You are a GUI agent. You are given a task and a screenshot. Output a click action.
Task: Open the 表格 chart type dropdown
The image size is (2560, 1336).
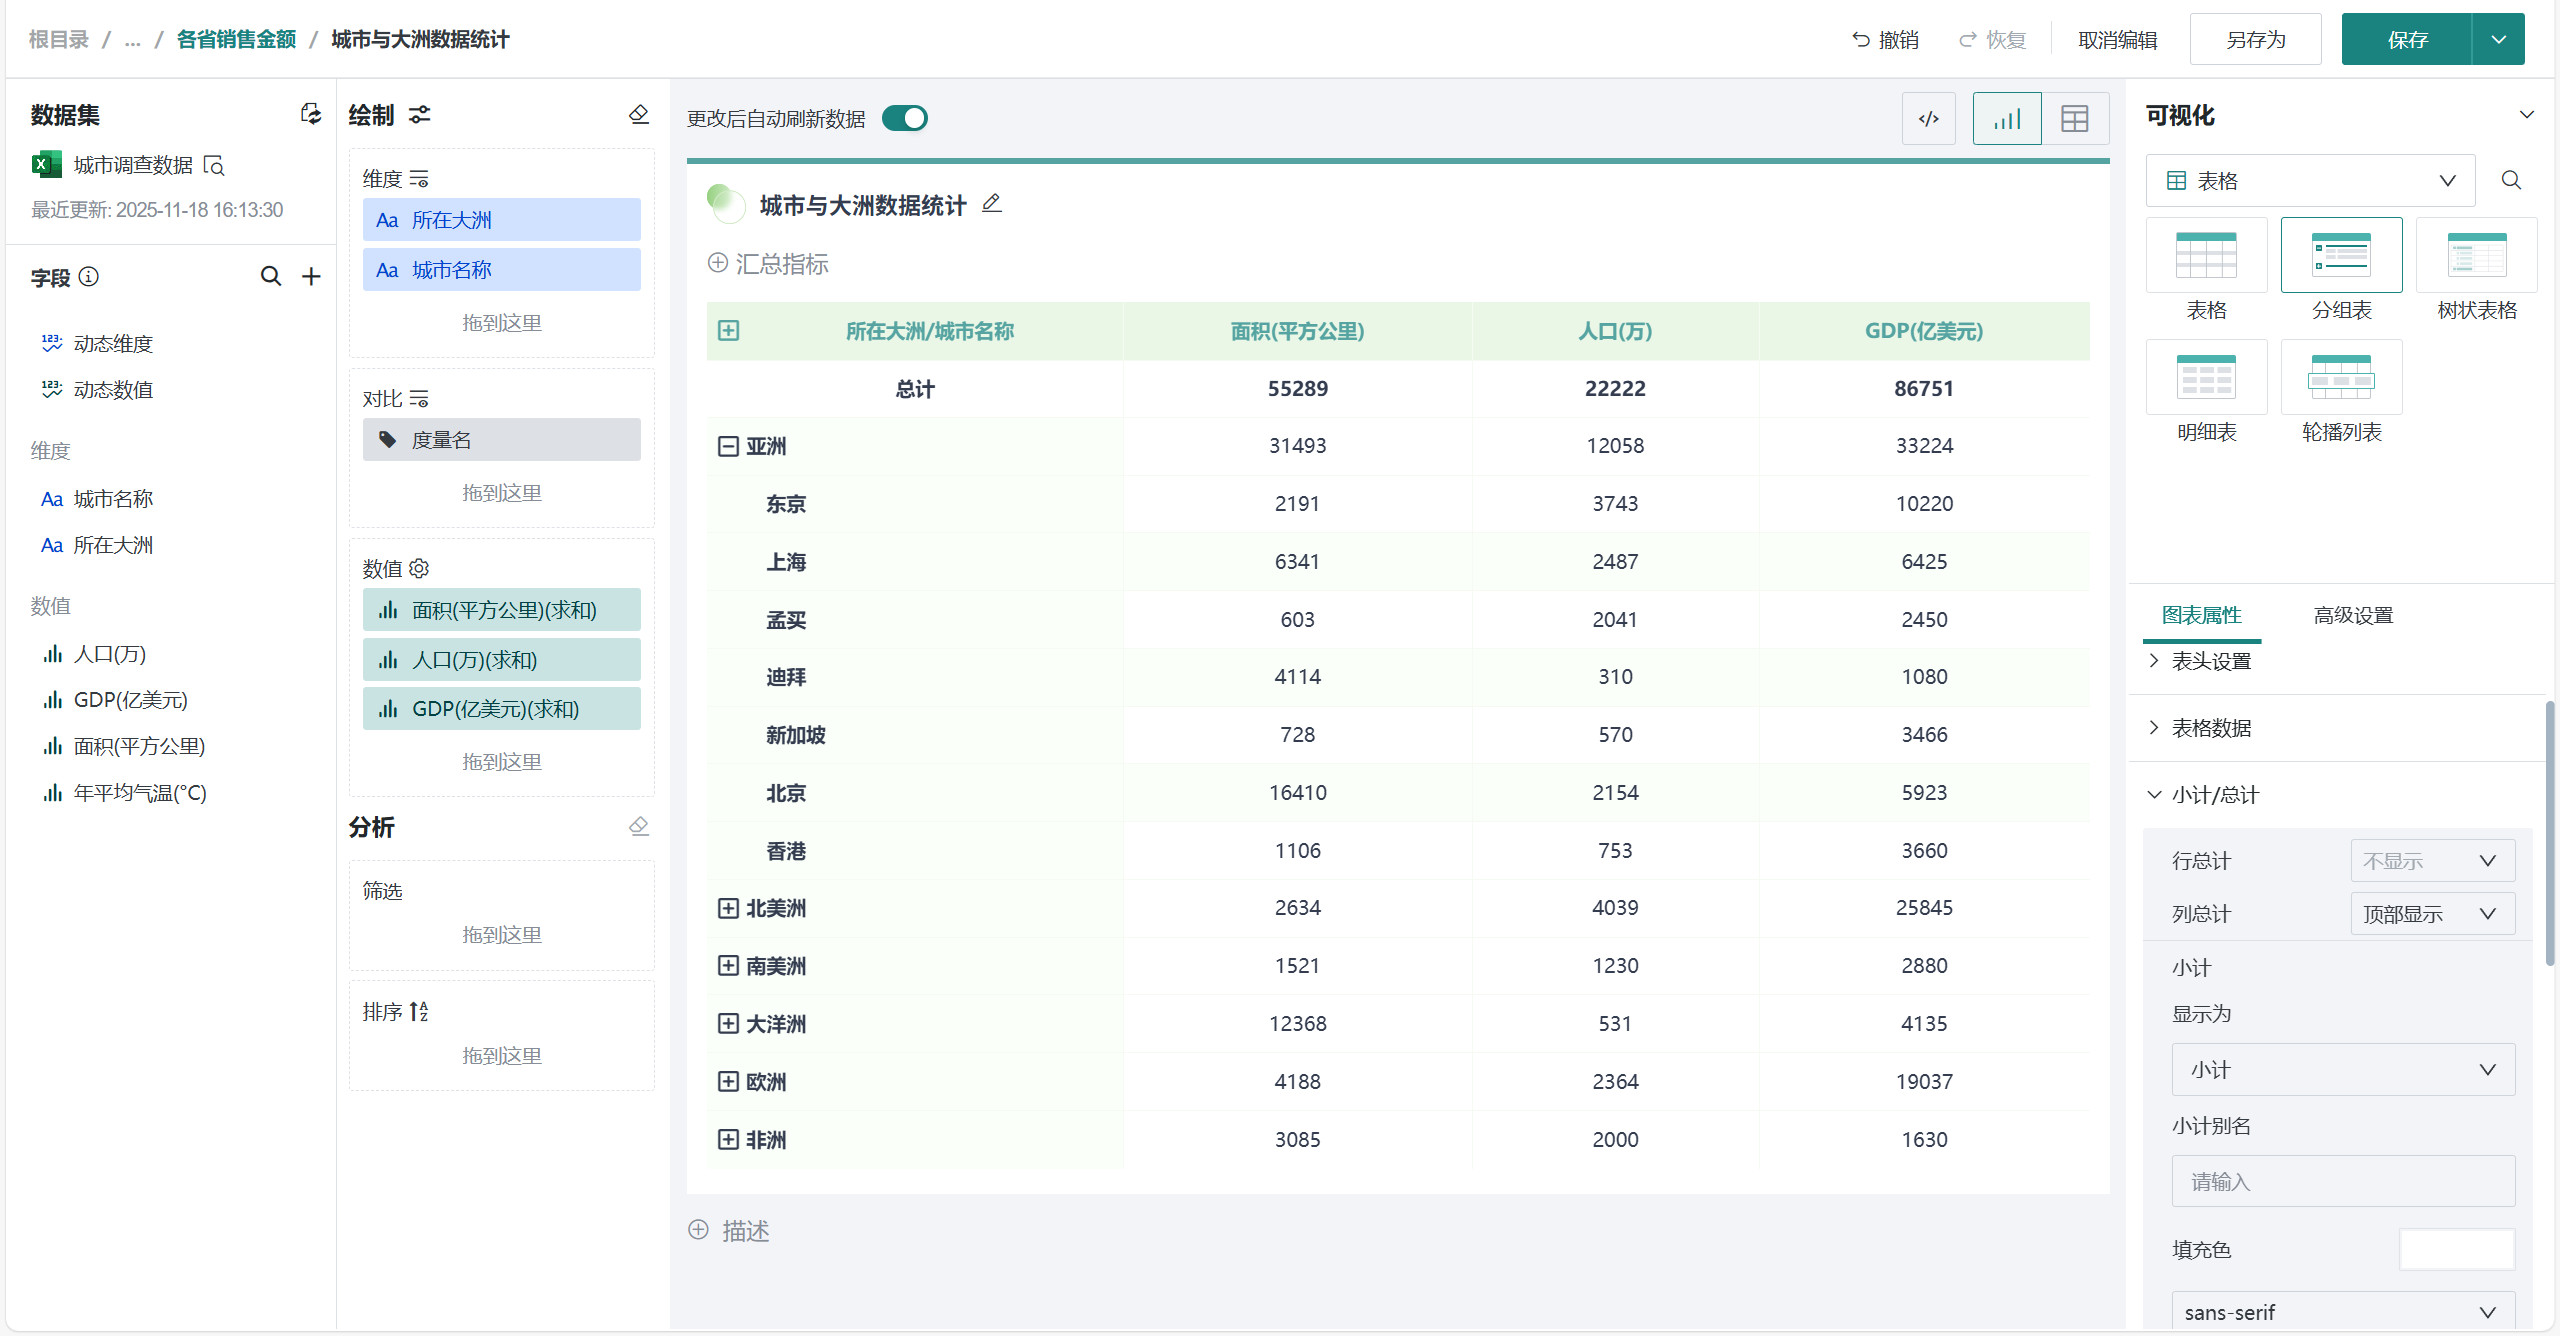2310,181
